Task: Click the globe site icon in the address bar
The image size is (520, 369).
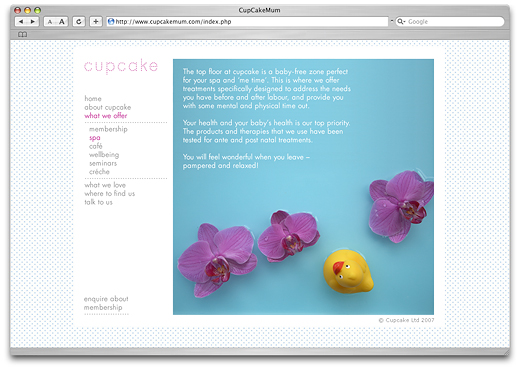Action: [x=111, y=22]
